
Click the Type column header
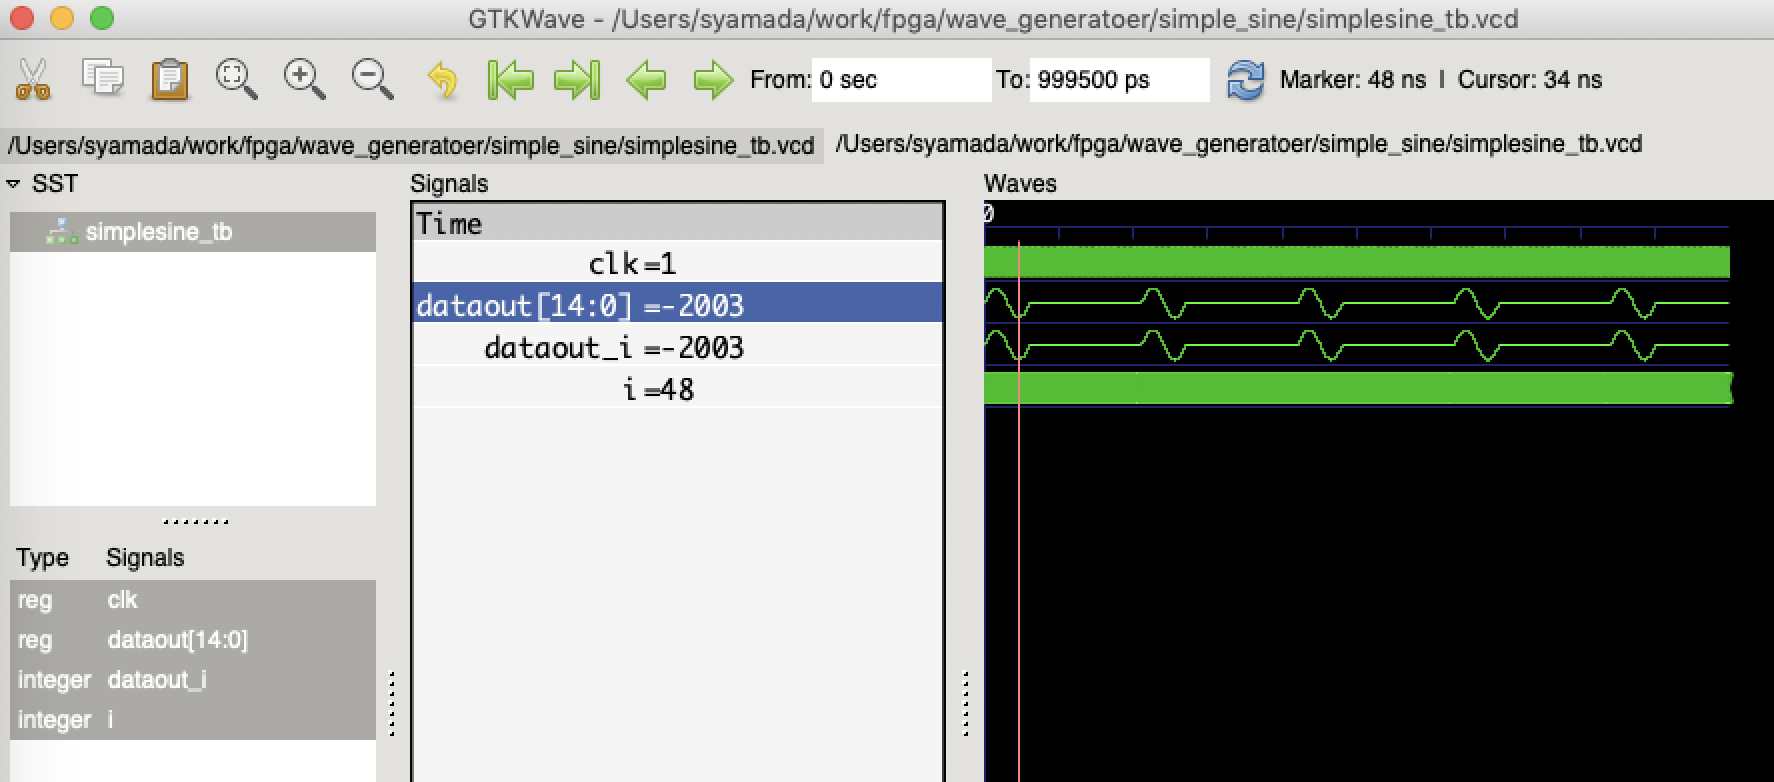tap(42, 558)
